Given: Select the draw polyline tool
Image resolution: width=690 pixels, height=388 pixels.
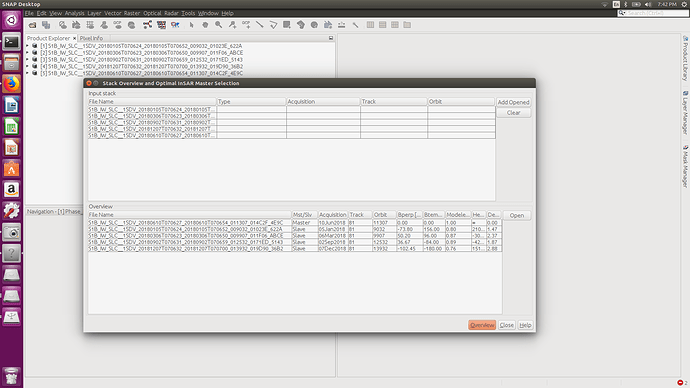Looking at the screenshot, I should pyautogui.click(x=273, y=25).
